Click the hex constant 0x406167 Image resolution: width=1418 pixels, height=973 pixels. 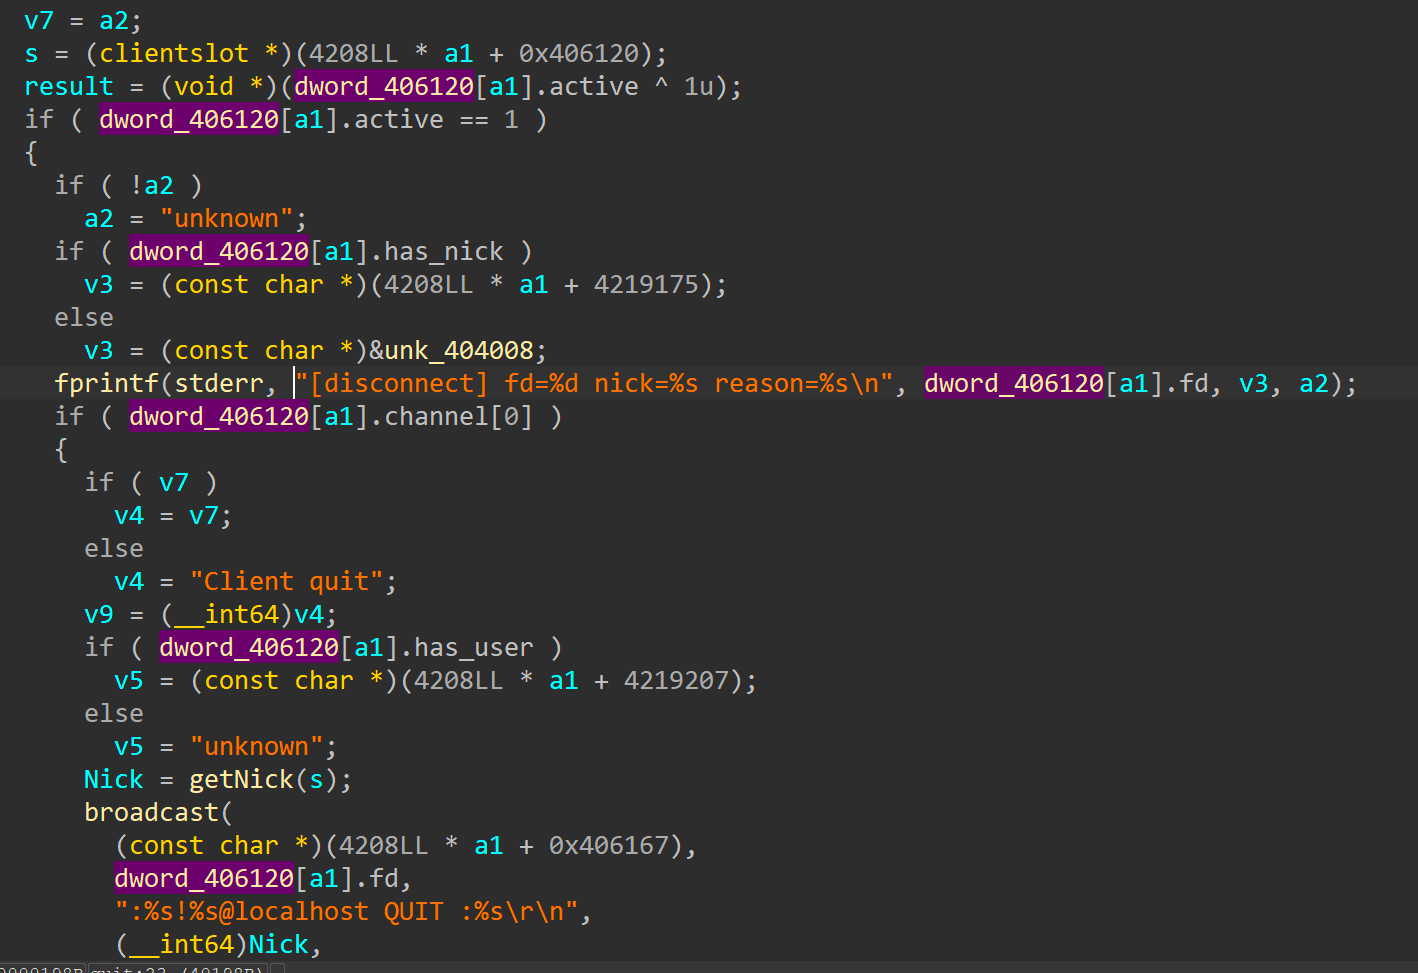pyautogui.click(x=608, y=845)
